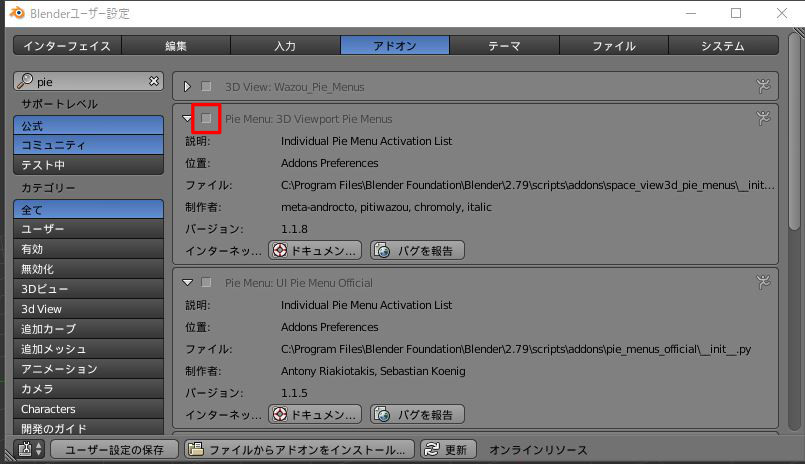Viewport: 805px width, 464px height.
Task: Select the 開発のガイド category
Action: 88,428
